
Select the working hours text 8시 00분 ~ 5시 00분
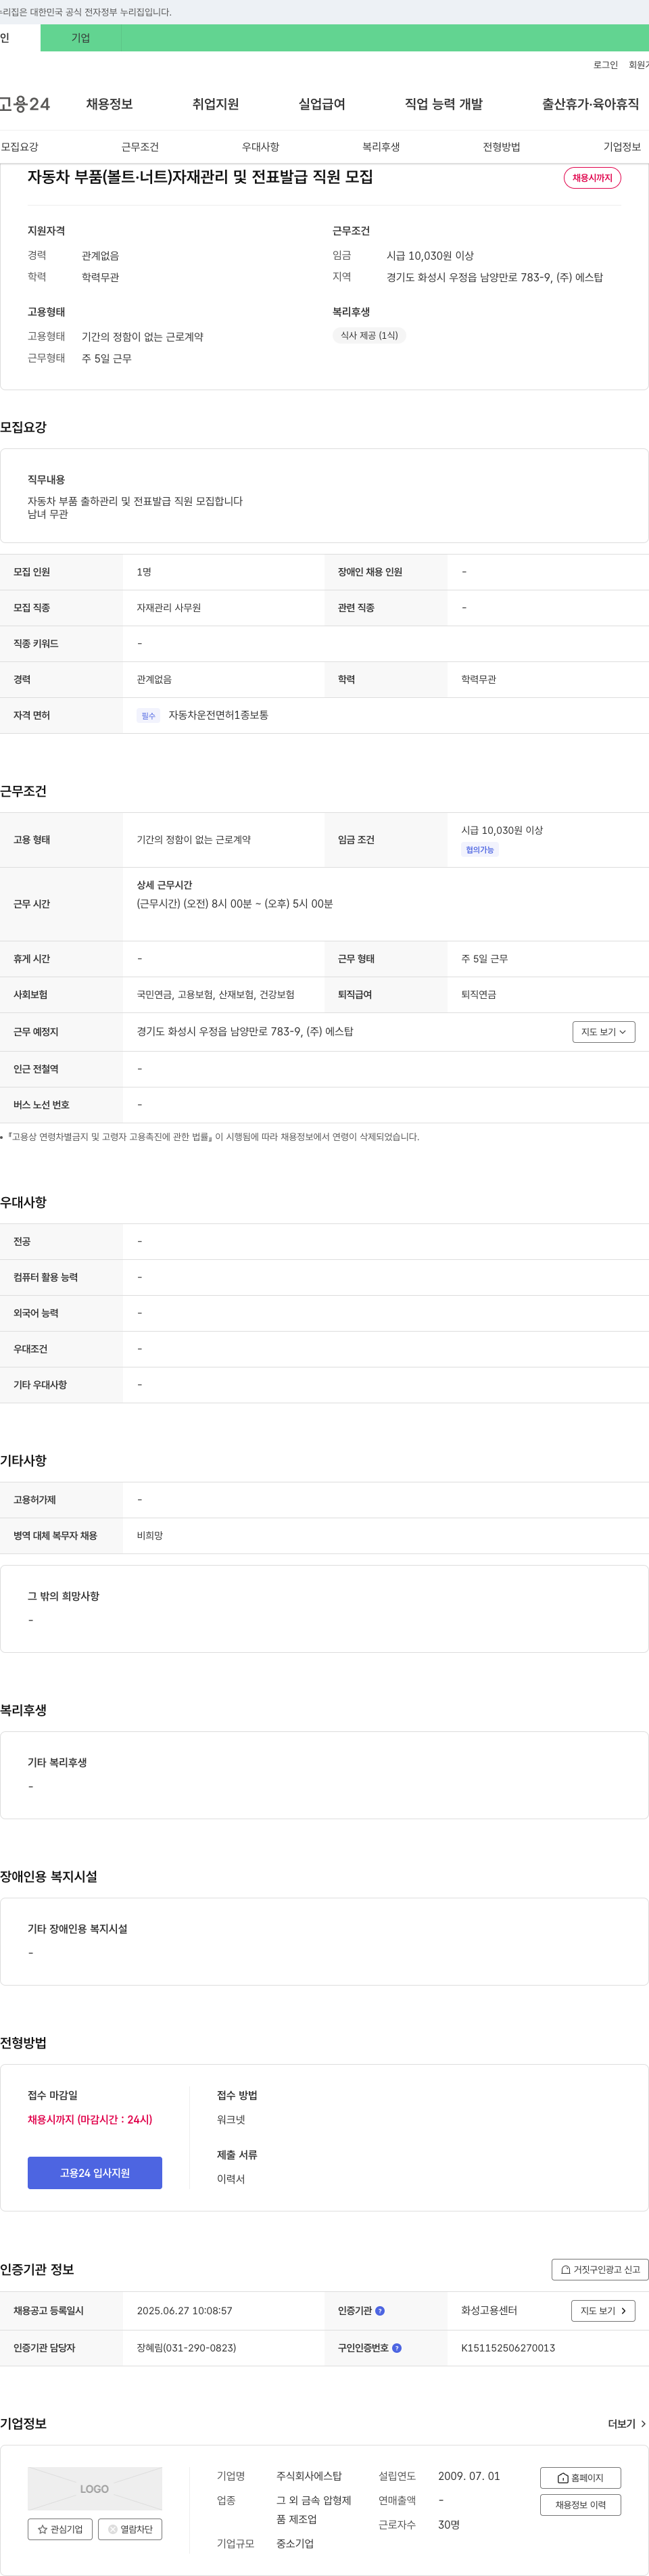pyautogui.click(x=235, y=904)
